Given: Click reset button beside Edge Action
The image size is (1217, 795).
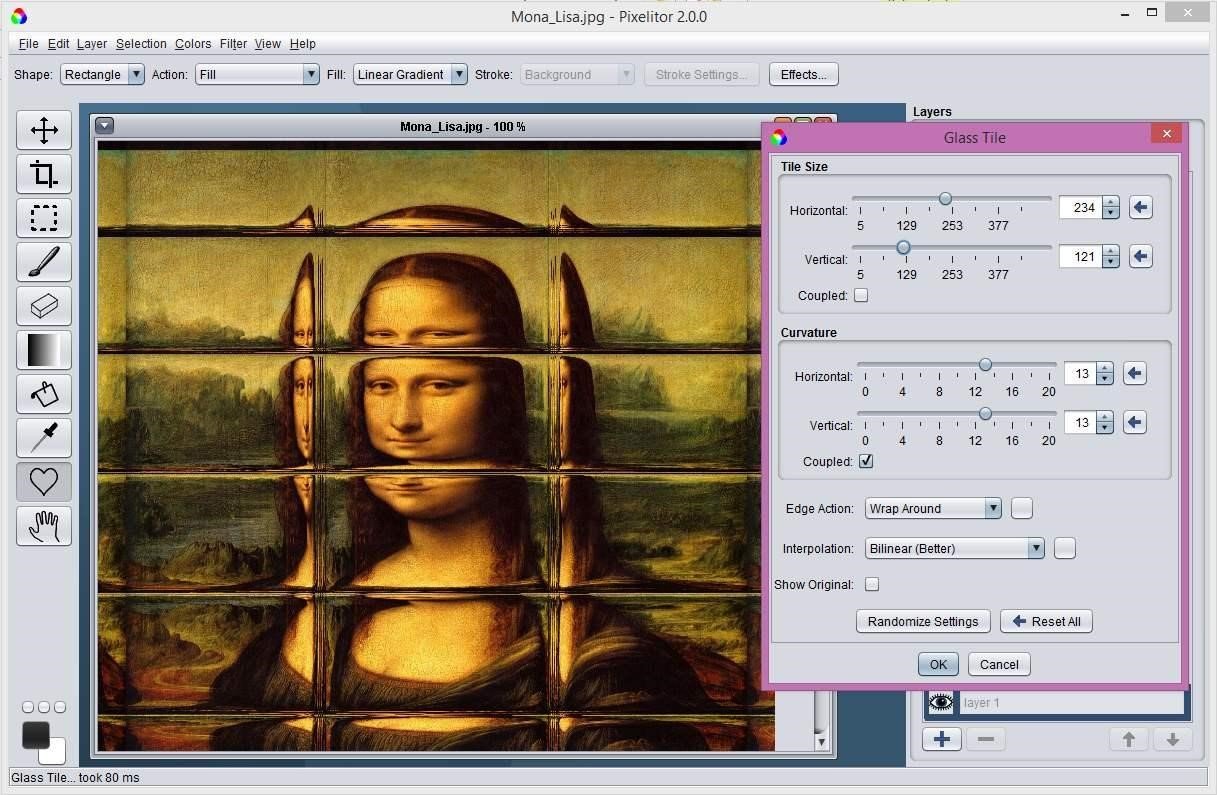Looking at the screenshot, I should click(1021, 508).
